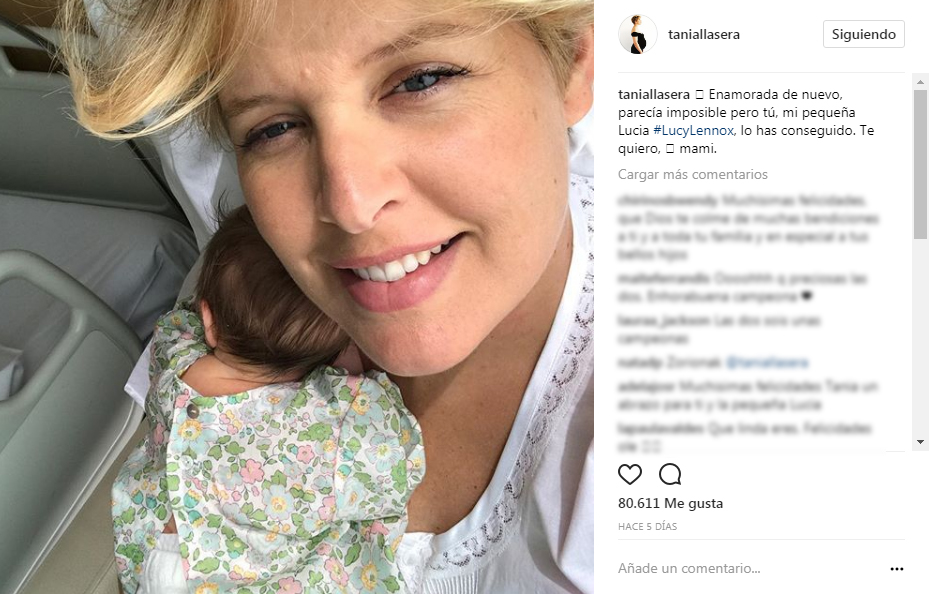
Task: Click the scrollbar down arrow in comments
Action: 920,442
